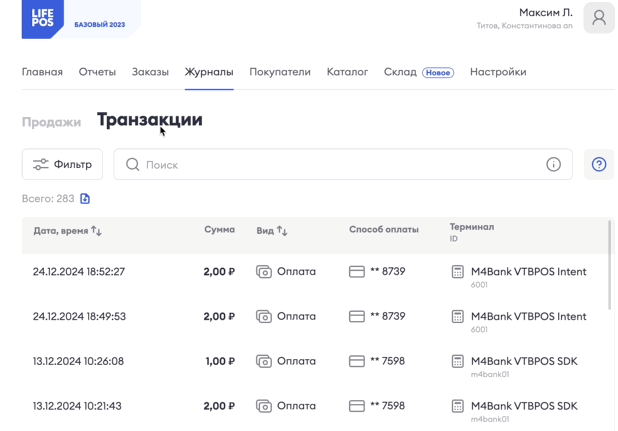Open the Каталог menu tab
Viewport: 618px width, 431px height.
(x=347, y=72)
